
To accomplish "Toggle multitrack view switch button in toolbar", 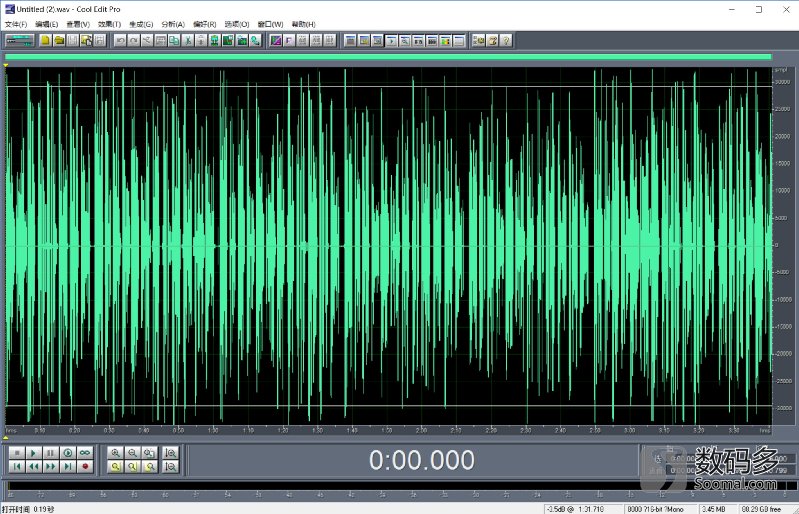I will click(x=19, y=40).
